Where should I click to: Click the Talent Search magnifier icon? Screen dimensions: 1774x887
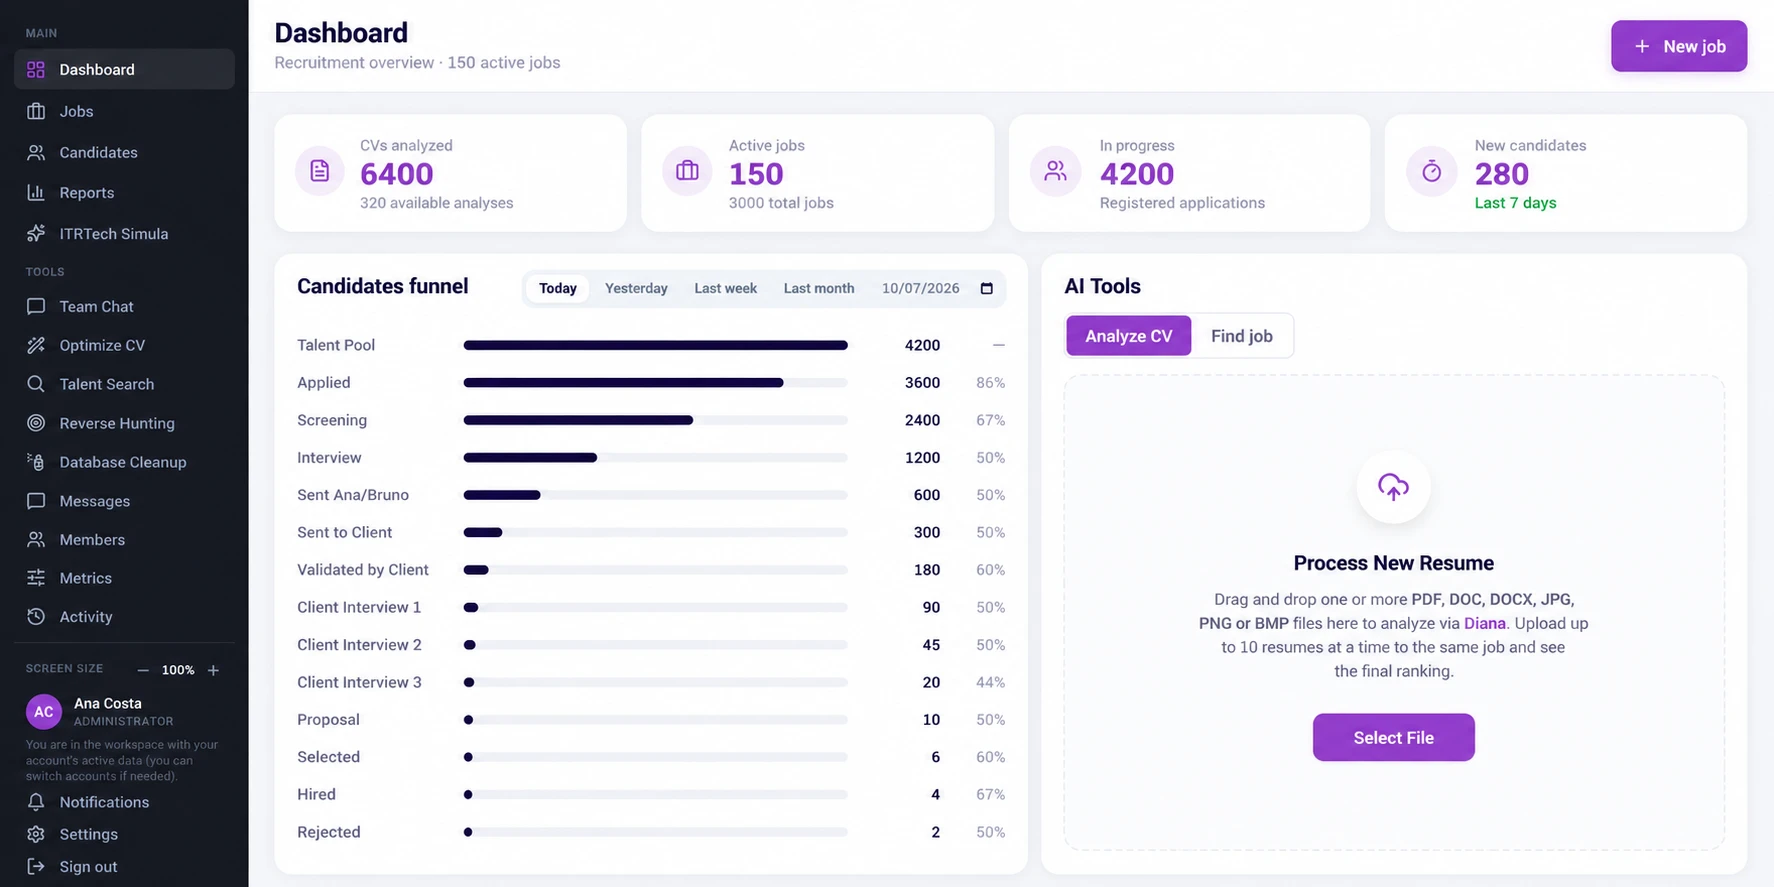pos(36,384)
